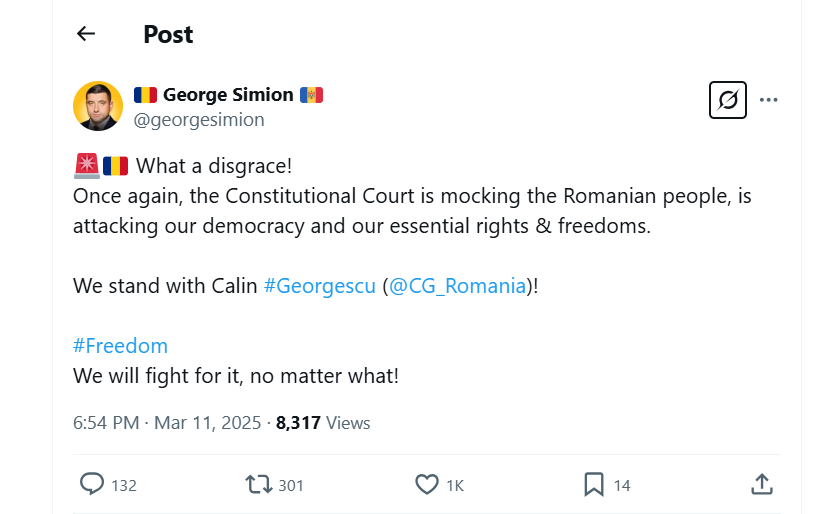
Task: Open the #Freedom hashtag
Action: (x=120, y=346)
